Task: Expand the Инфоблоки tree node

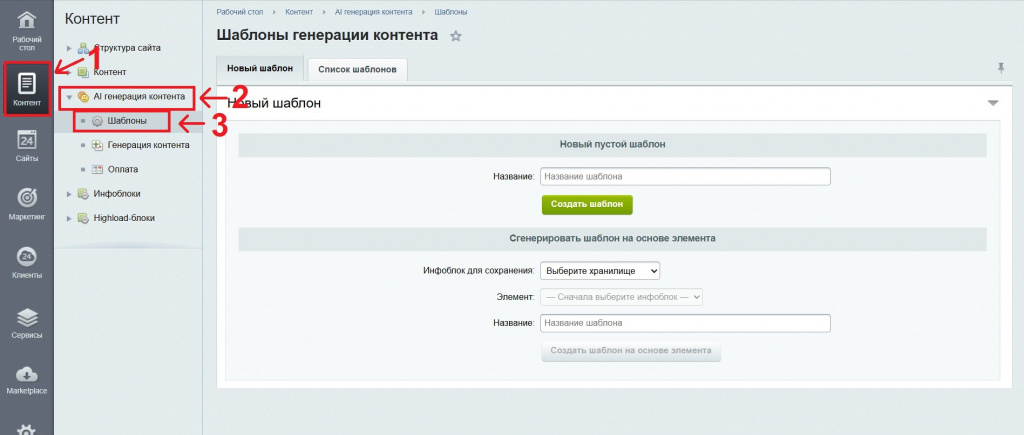Action: tap(69, 194)
